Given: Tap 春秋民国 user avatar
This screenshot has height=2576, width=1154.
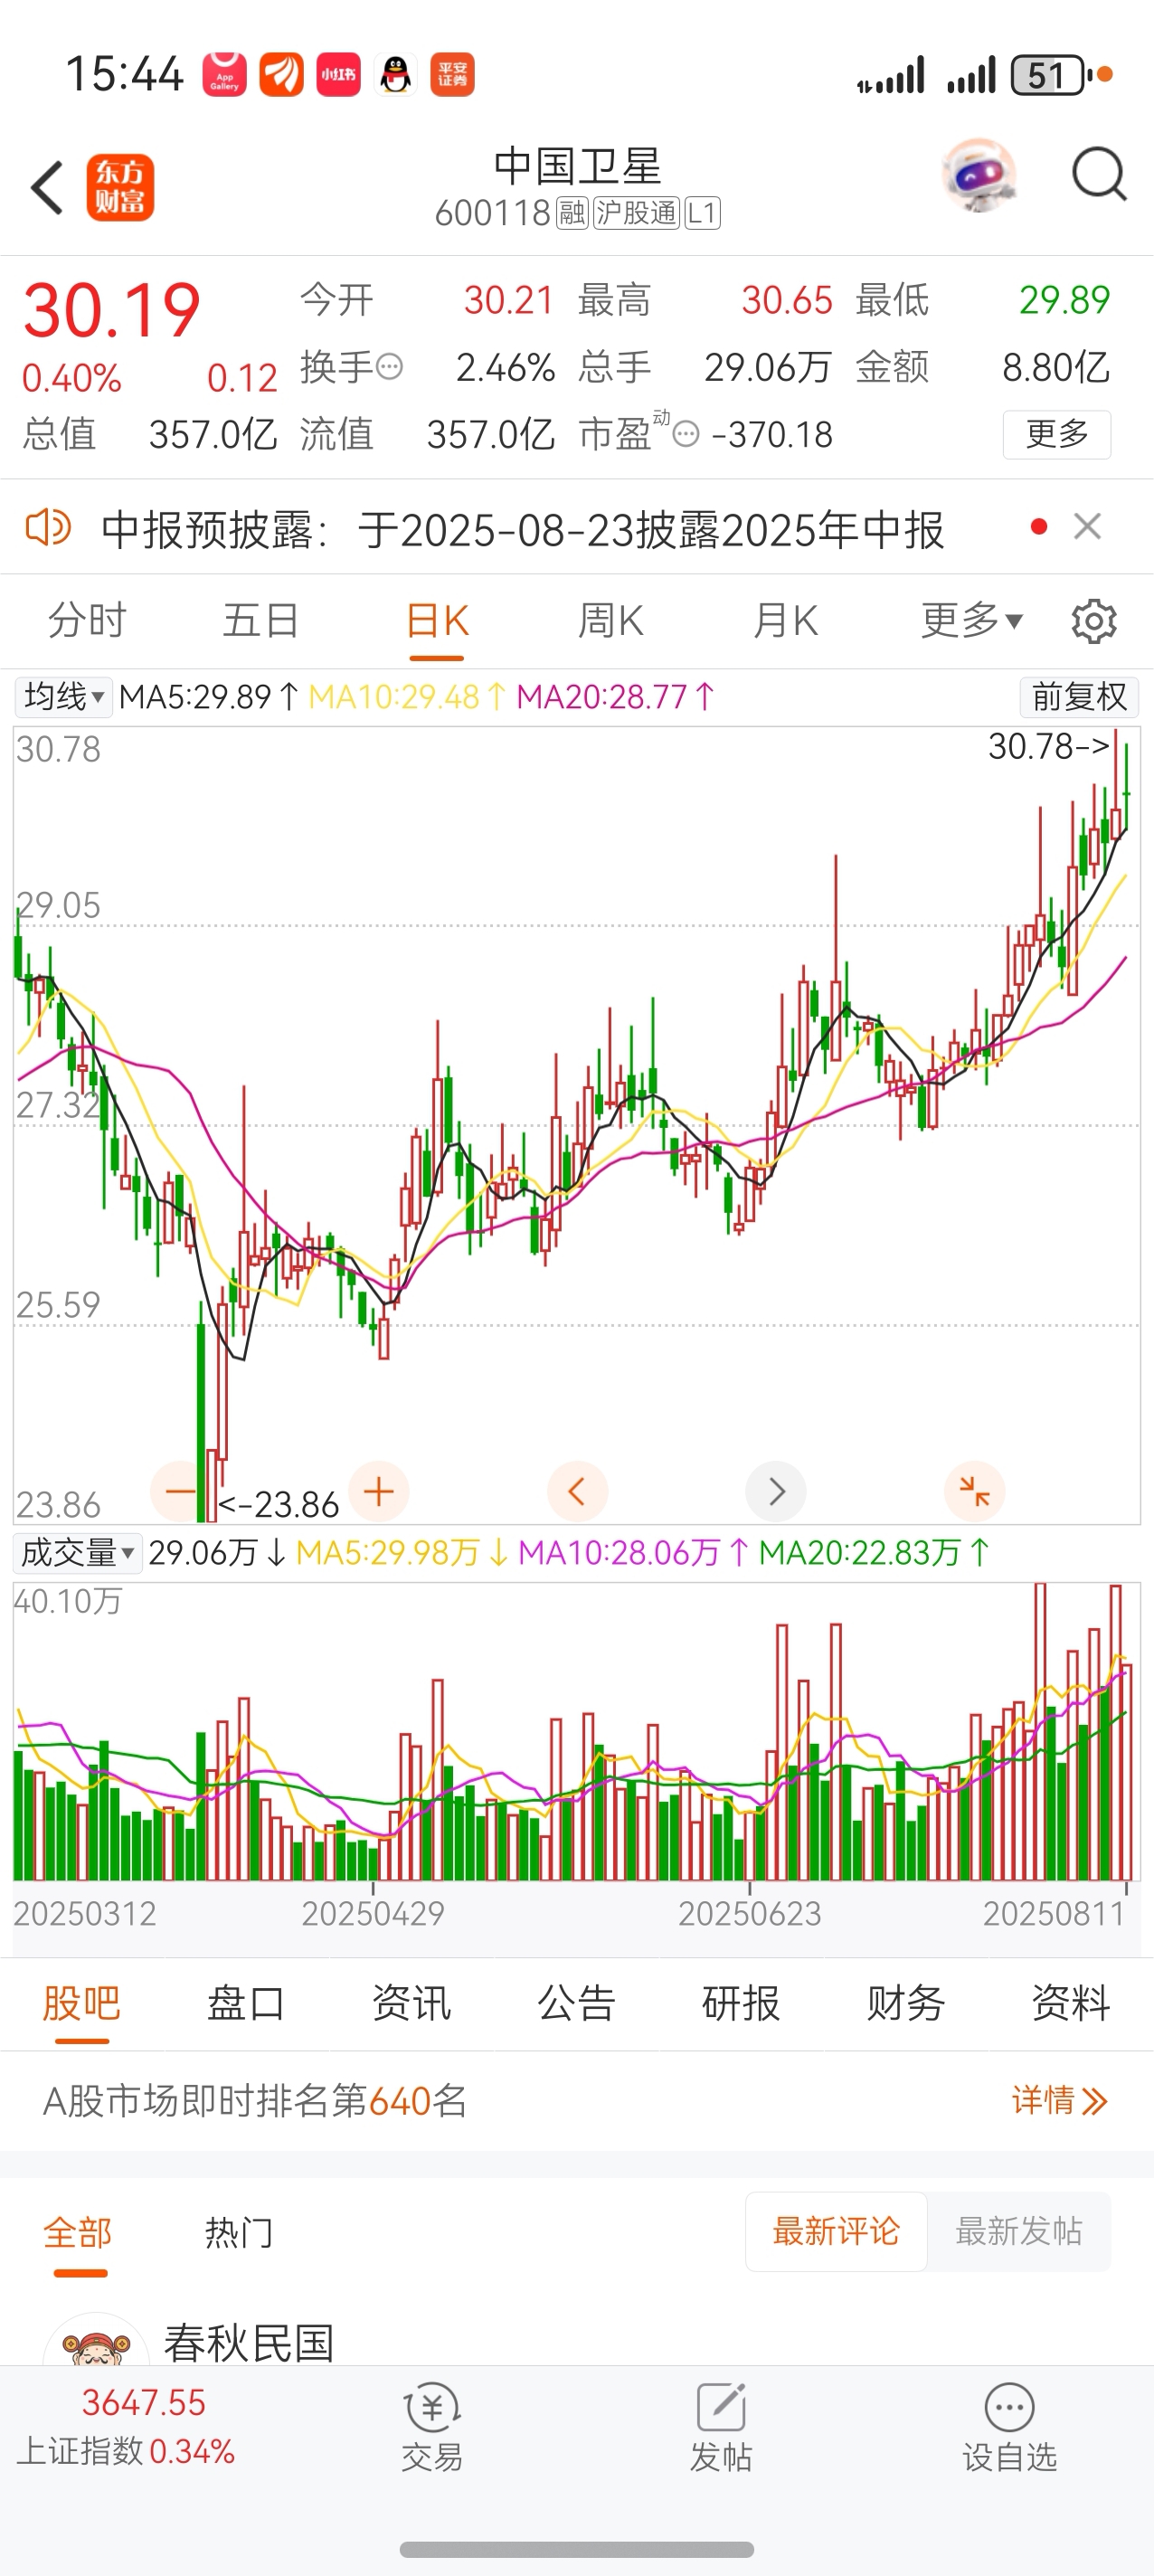Looking at the screenshot, I should click(96, 2341).
